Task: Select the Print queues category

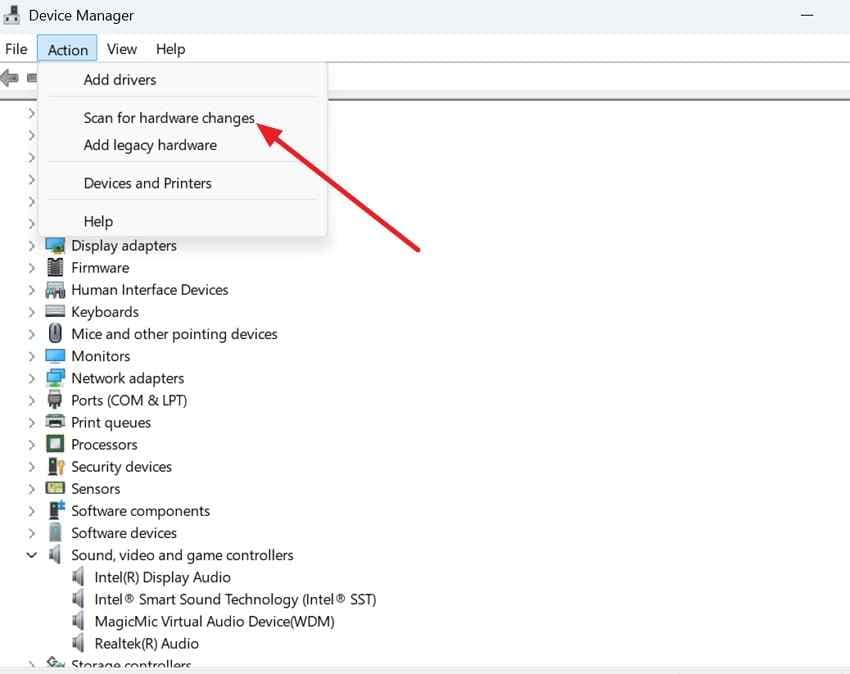Action: (x=111, y=422)
